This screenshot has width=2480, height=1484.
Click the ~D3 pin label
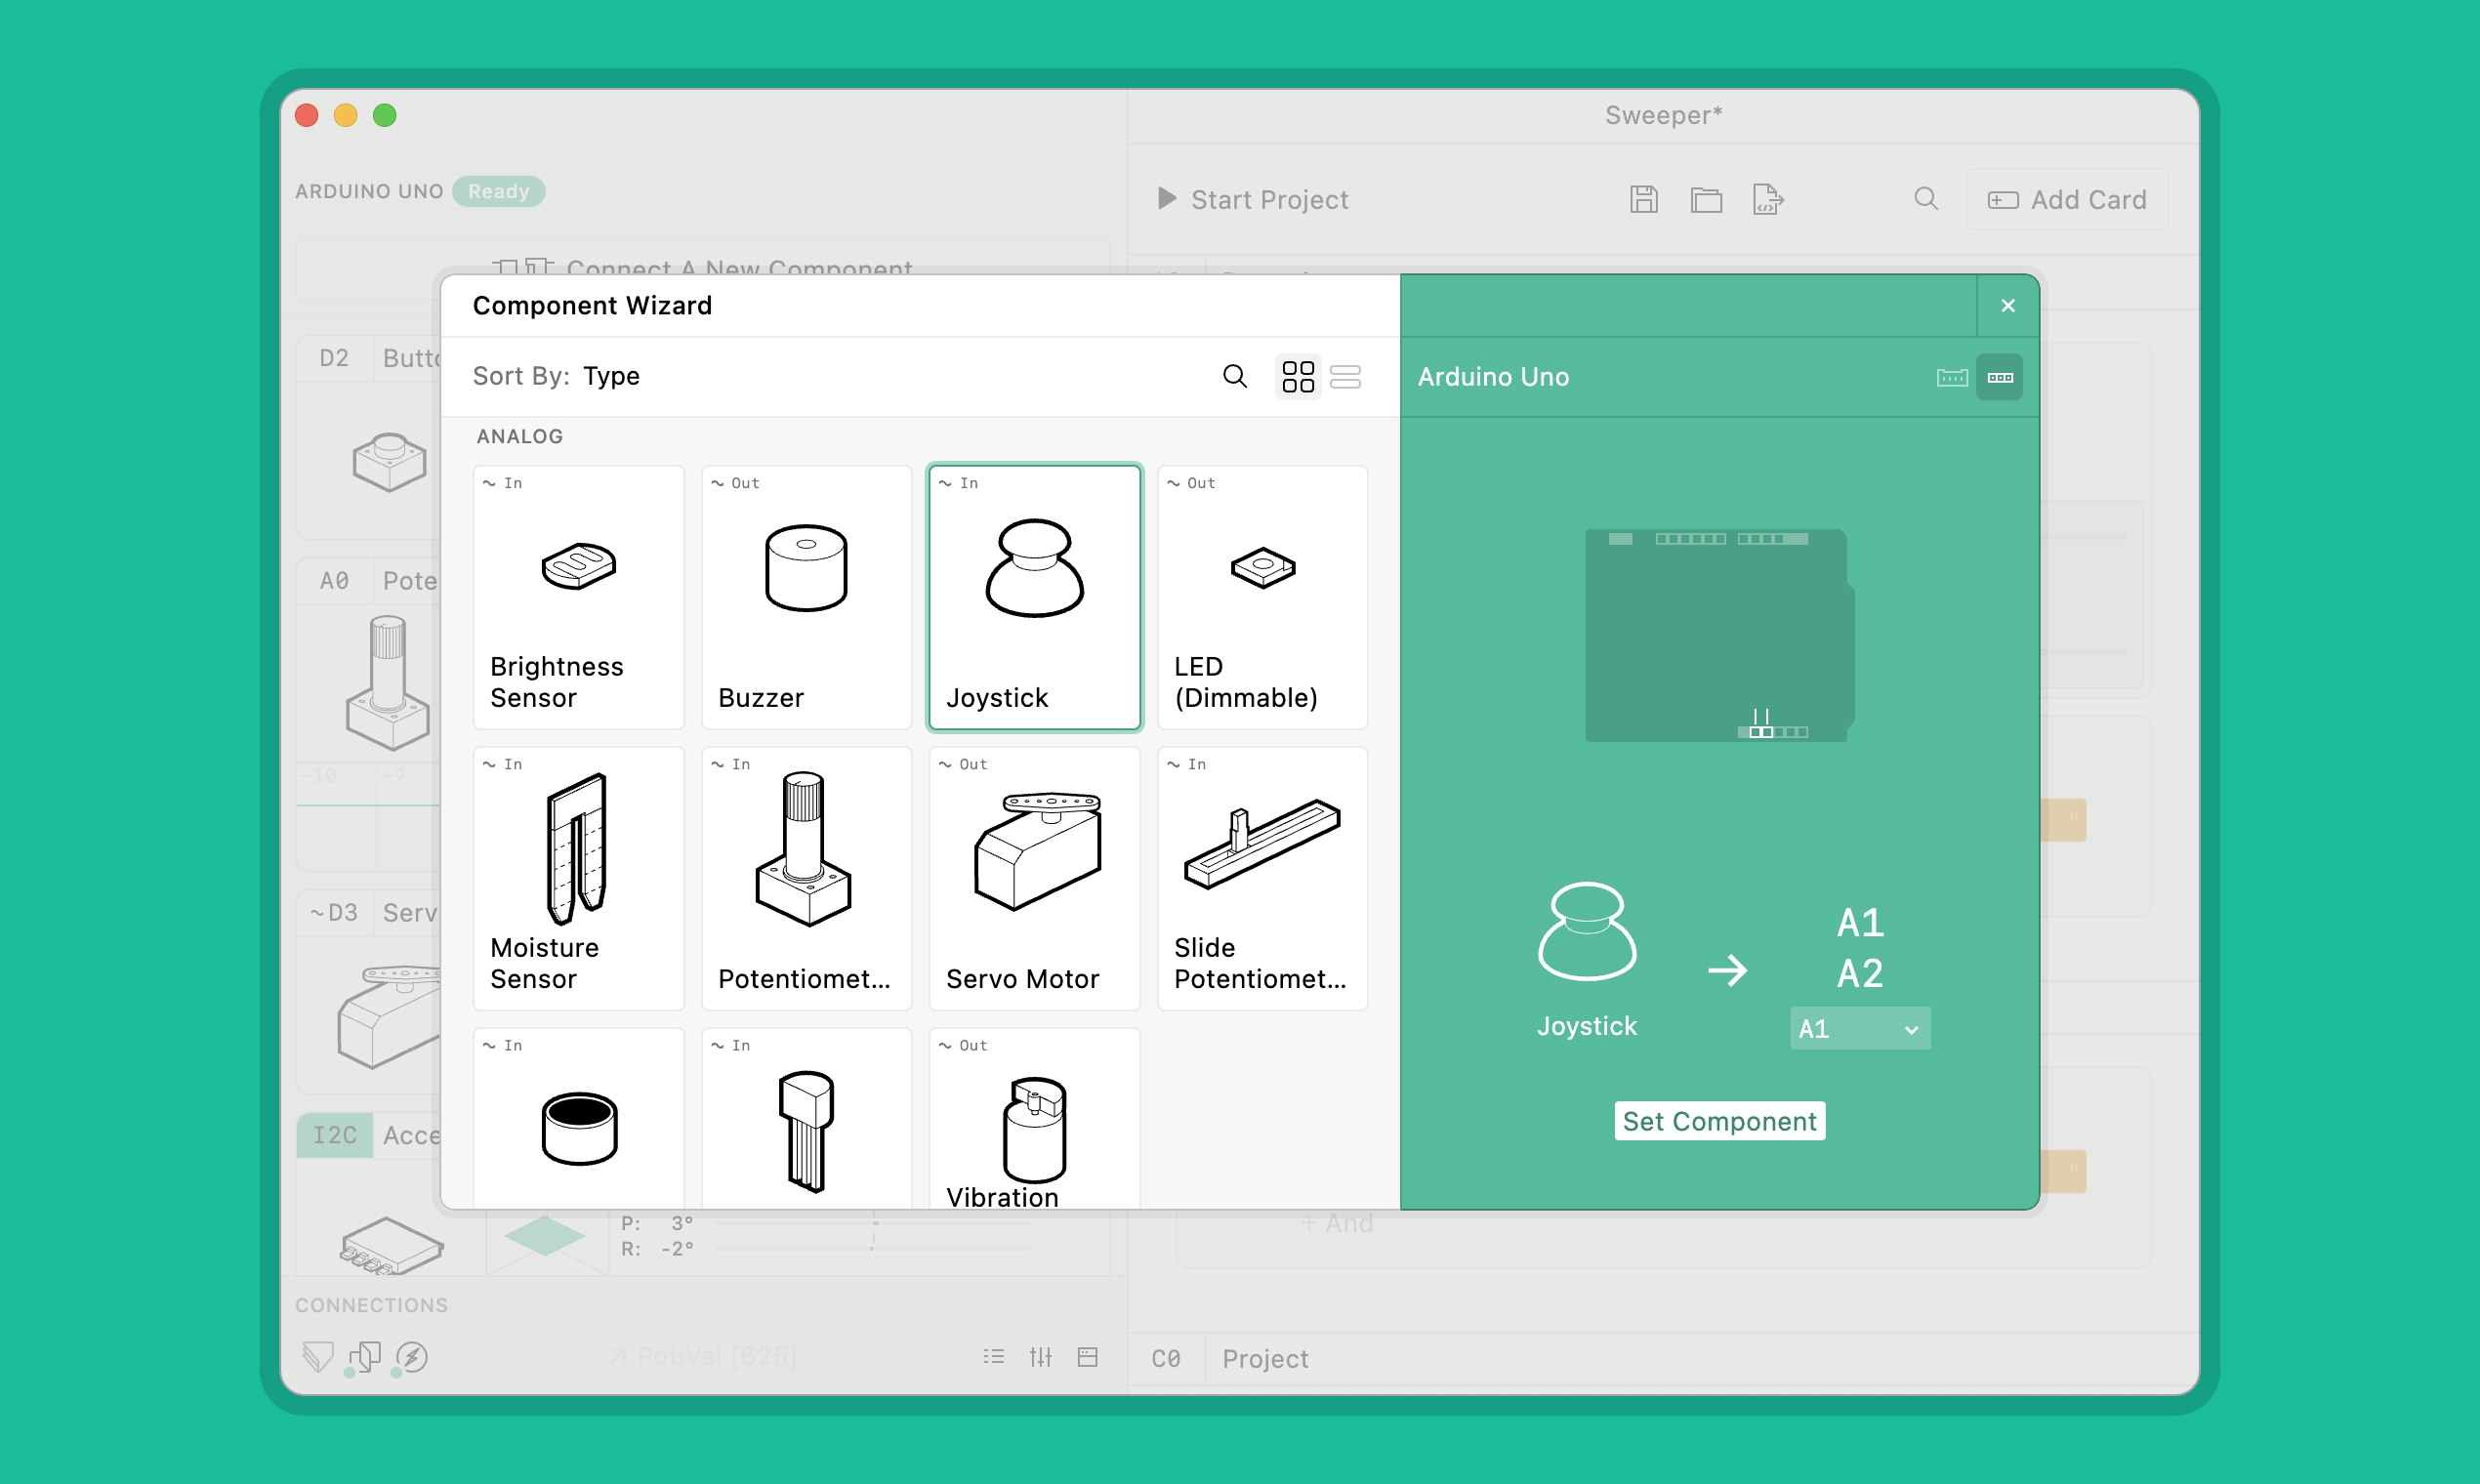[x=333, y=912]
